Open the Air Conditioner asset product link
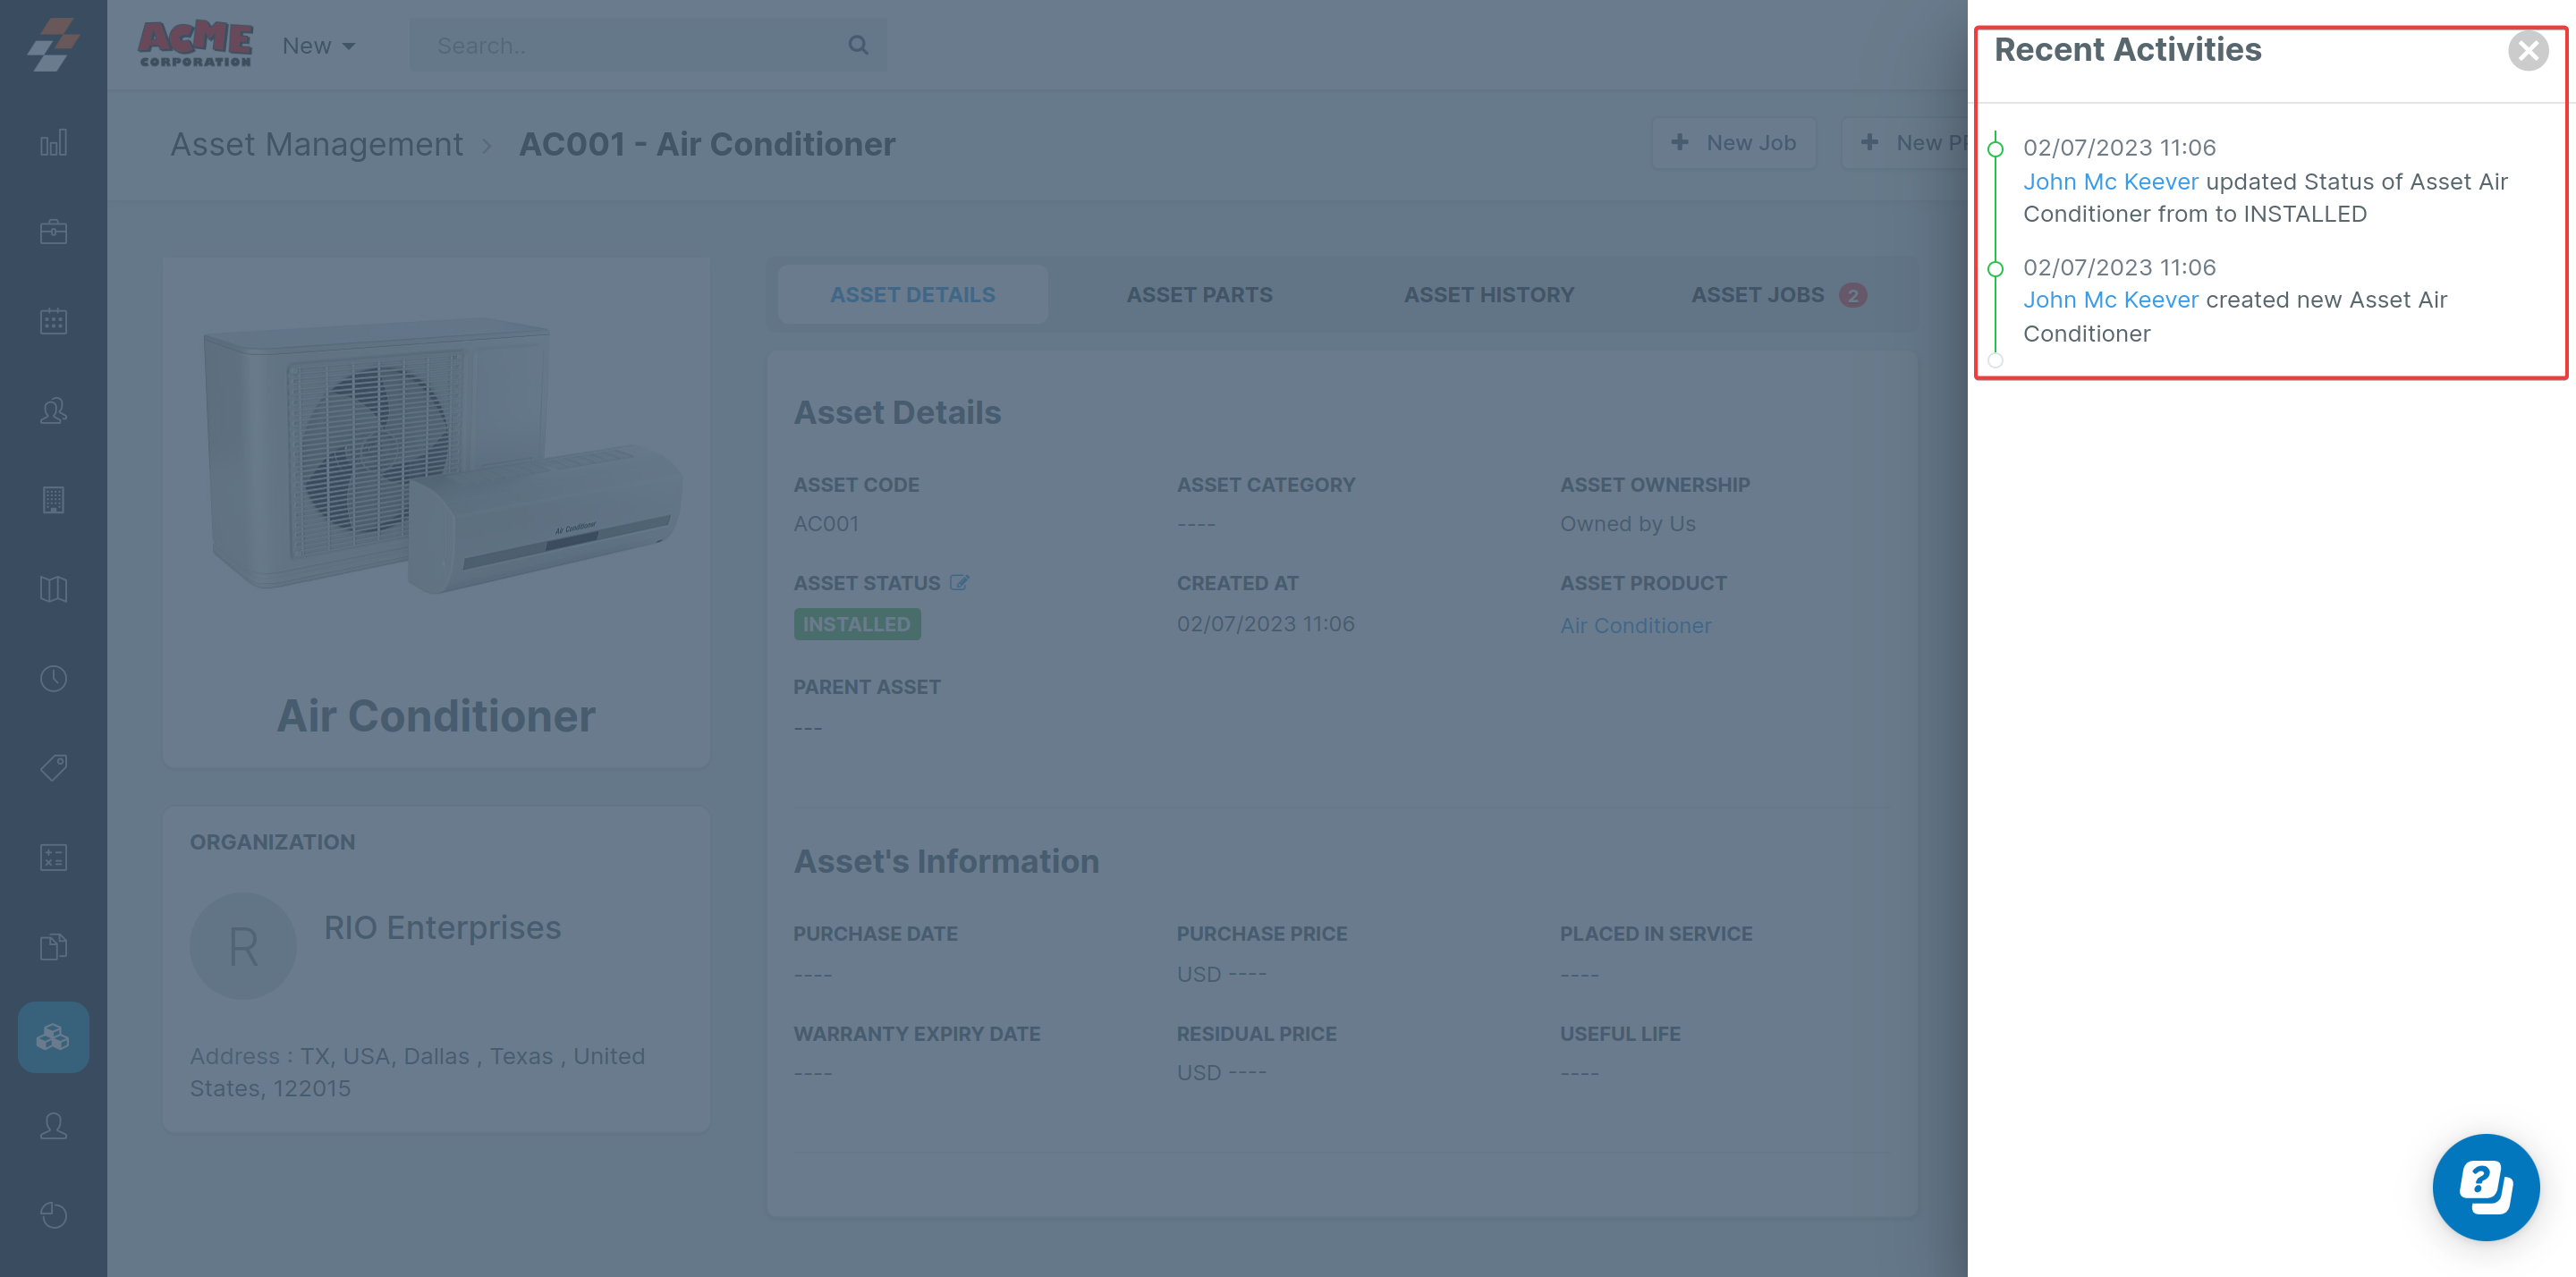This screenshot has width=2576, height=1277. click(x=1635, y=626)
